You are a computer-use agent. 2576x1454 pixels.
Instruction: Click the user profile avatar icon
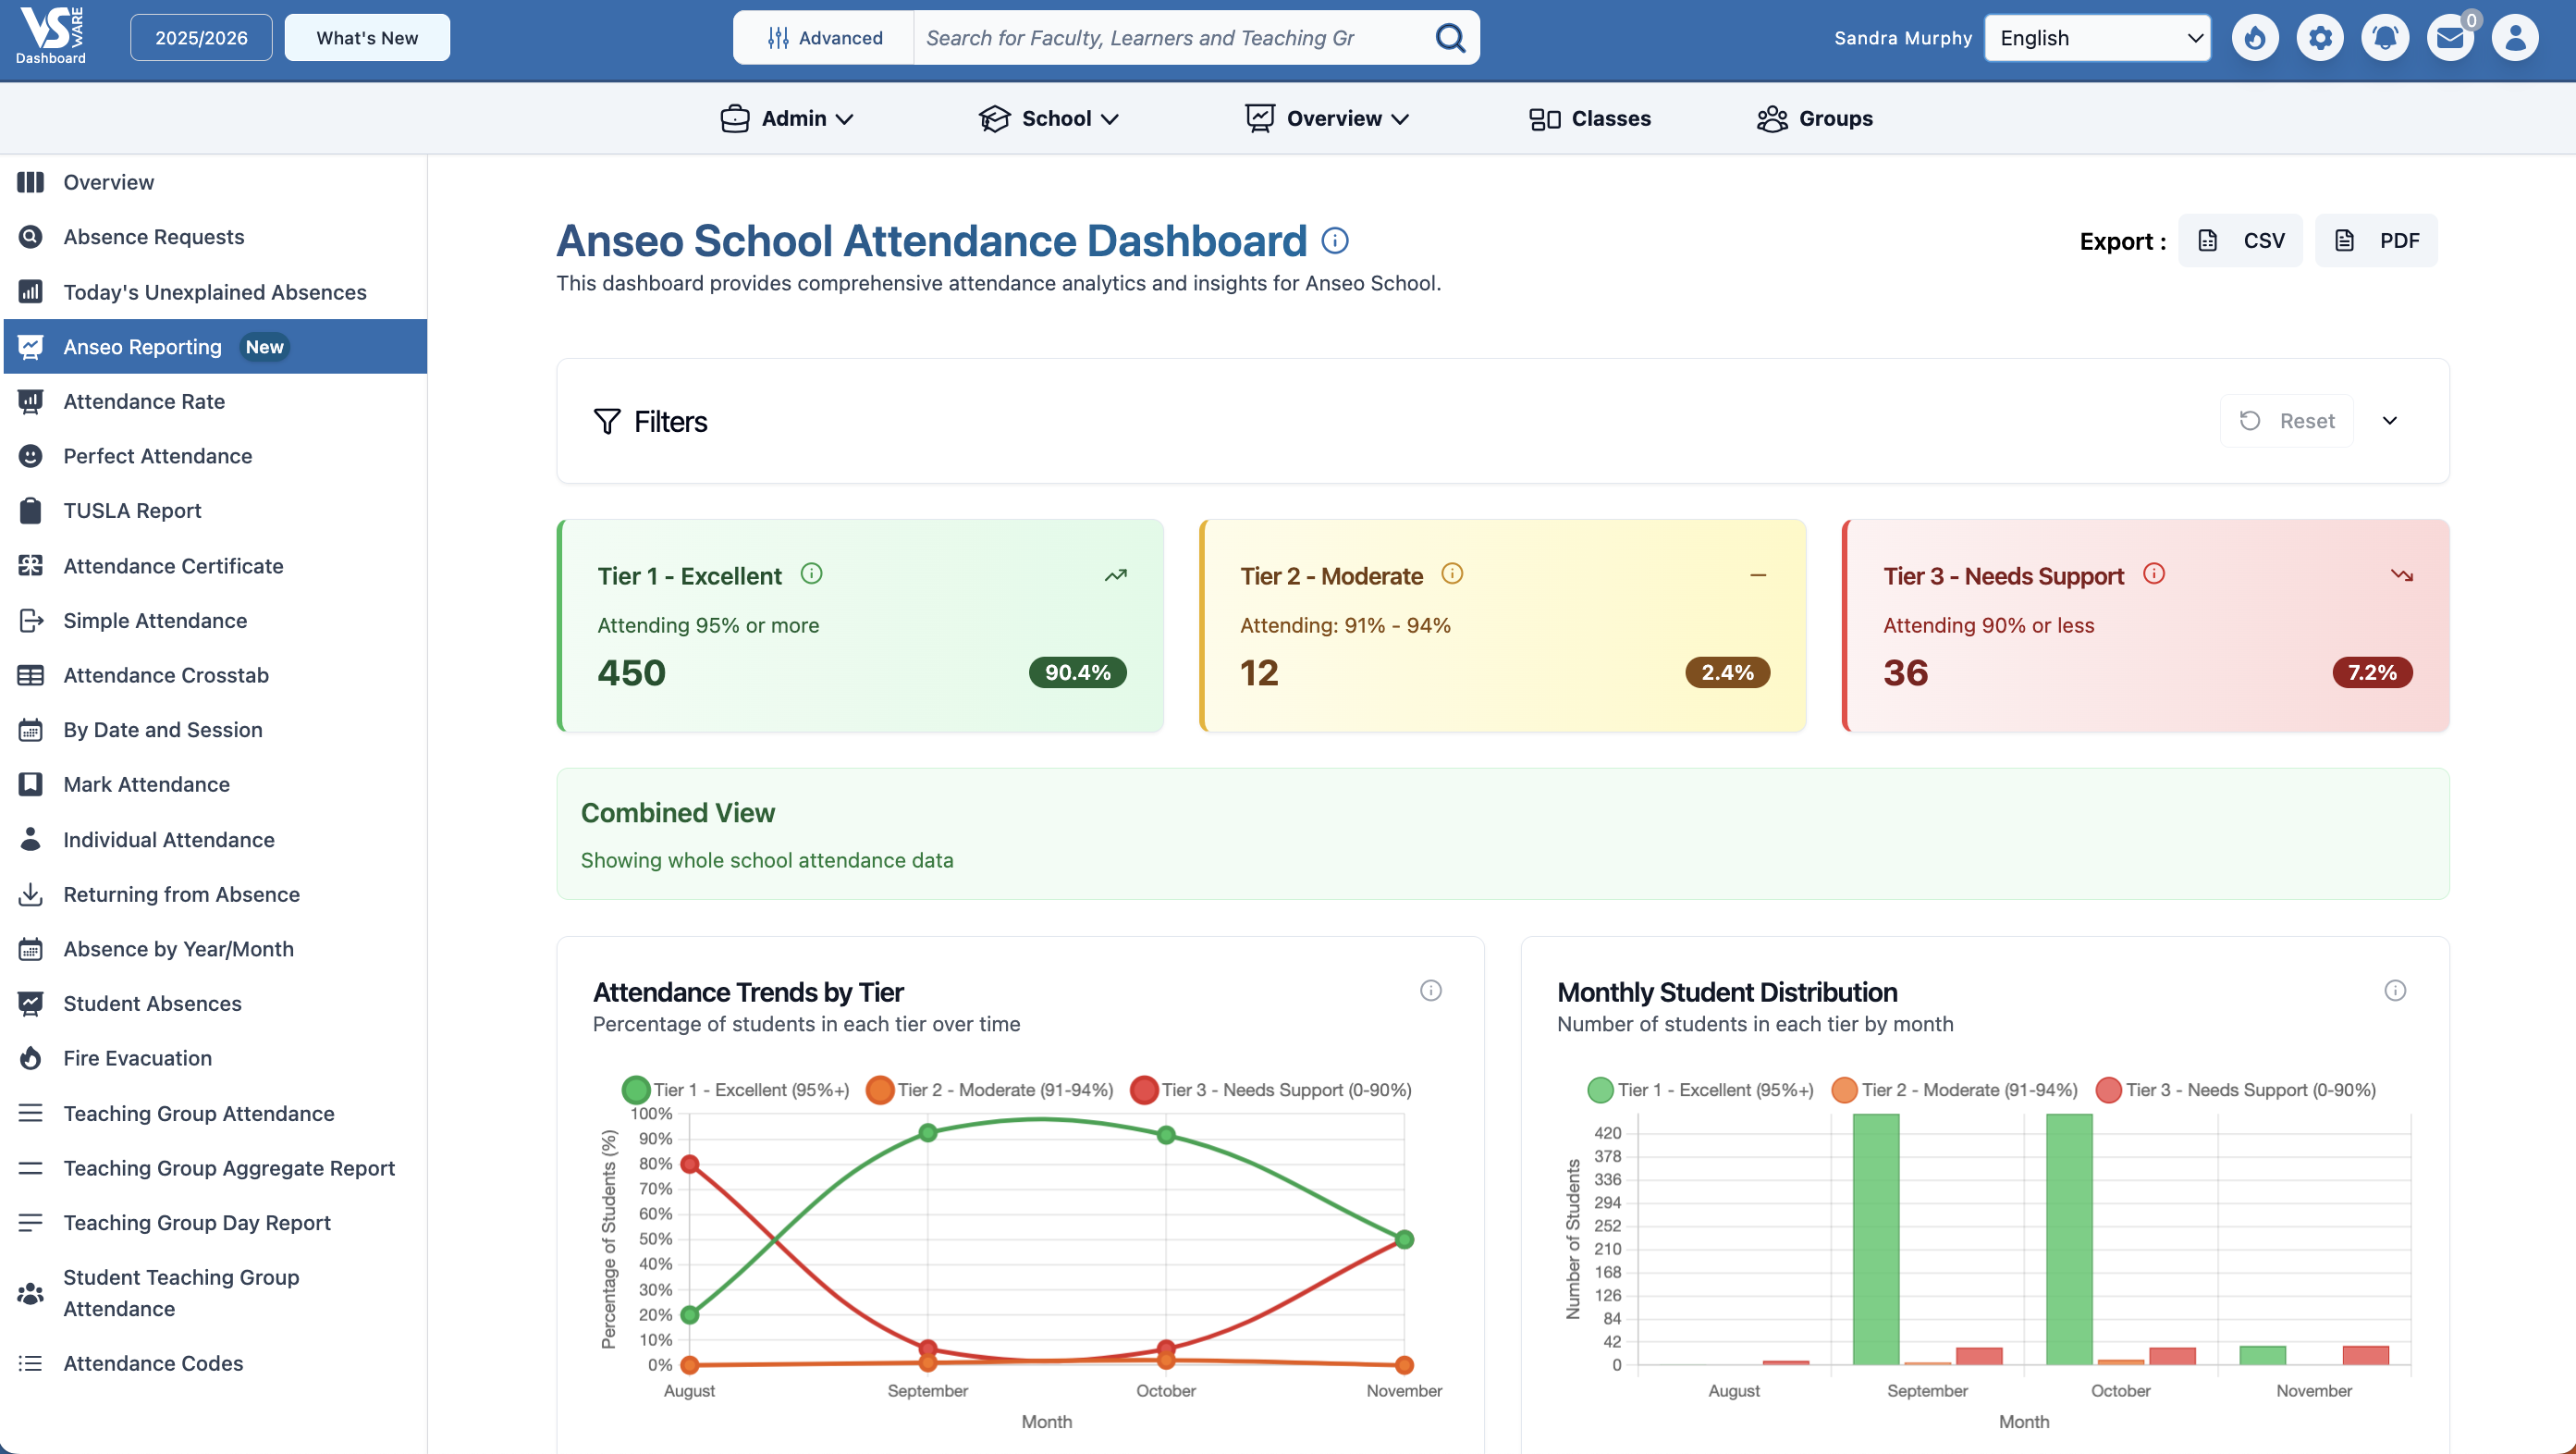[2514, 38]
